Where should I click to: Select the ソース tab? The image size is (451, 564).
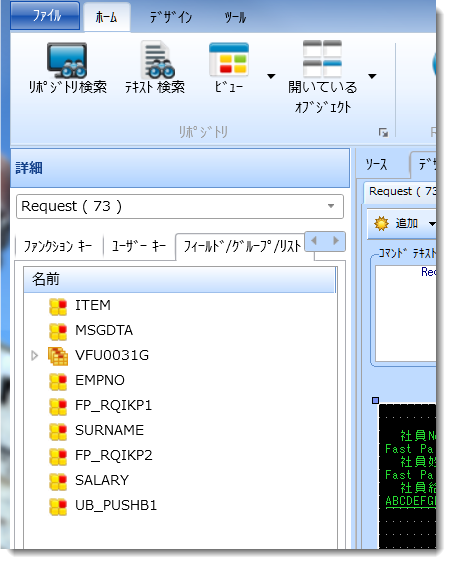[377, 165]
